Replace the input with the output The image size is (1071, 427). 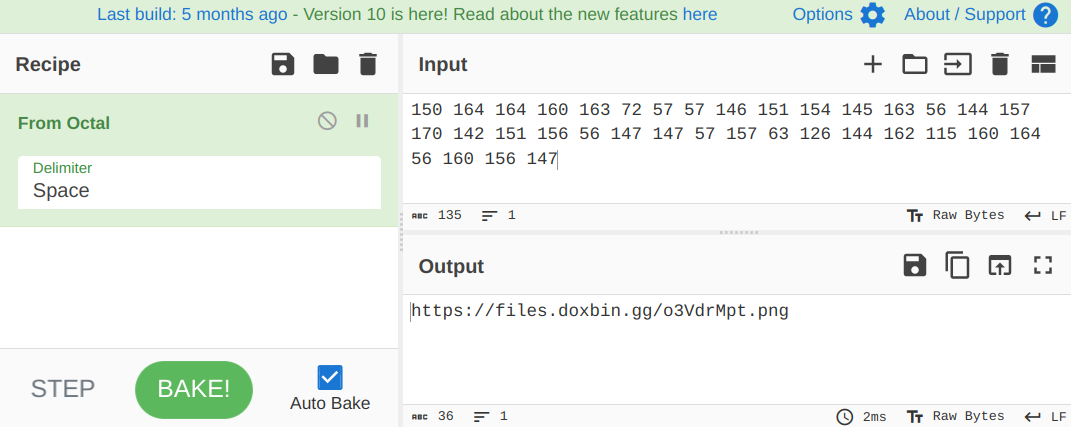[1000, 265]
